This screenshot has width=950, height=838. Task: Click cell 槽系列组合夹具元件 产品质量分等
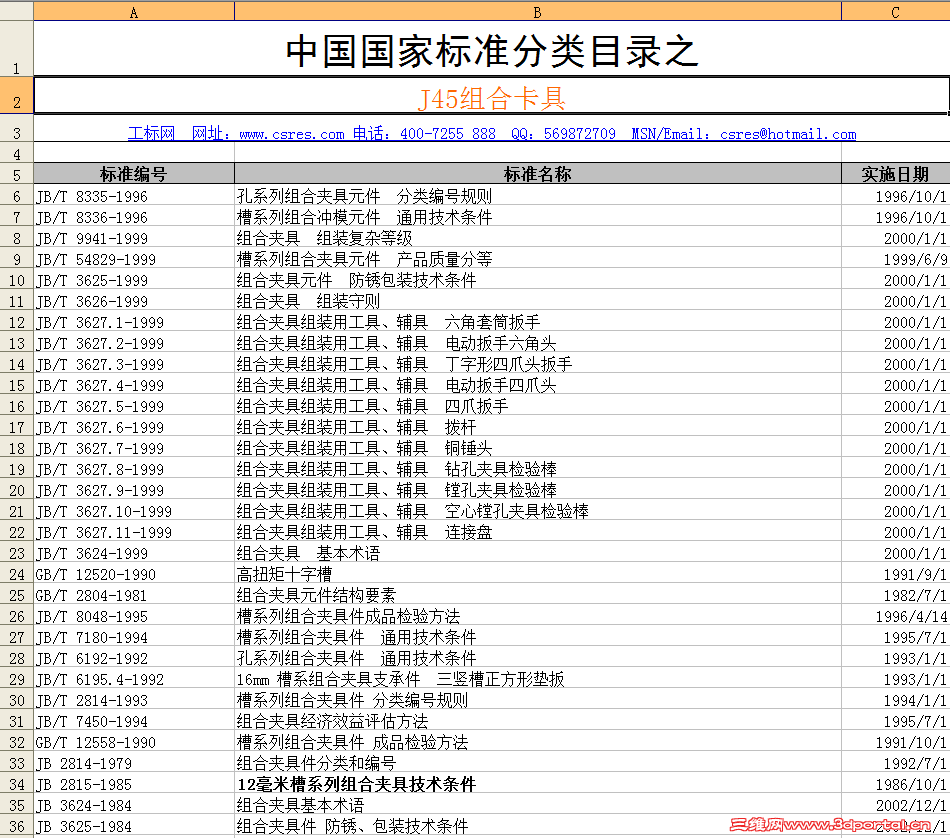[537, 259]
